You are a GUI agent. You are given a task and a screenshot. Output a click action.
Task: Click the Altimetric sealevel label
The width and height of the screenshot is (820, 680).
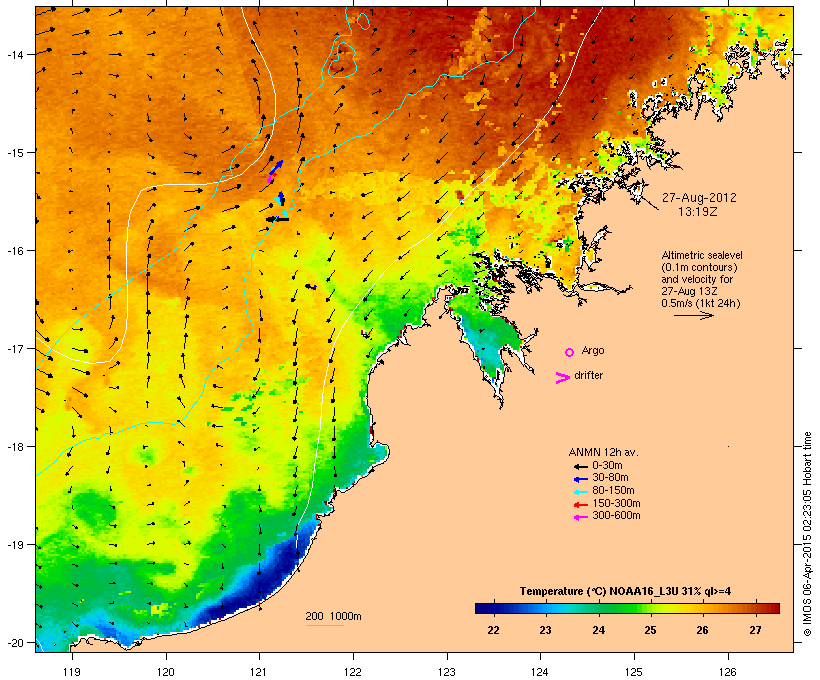(702, 255)
